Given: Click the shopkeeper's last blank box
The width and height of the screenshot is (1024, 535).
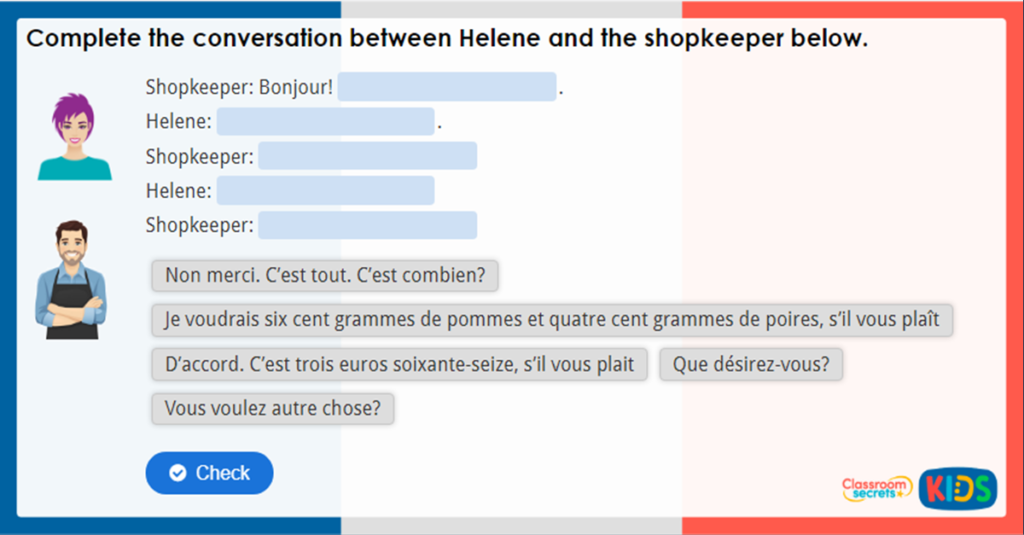Looking at the screenshot, I should (x=367, y=225).
